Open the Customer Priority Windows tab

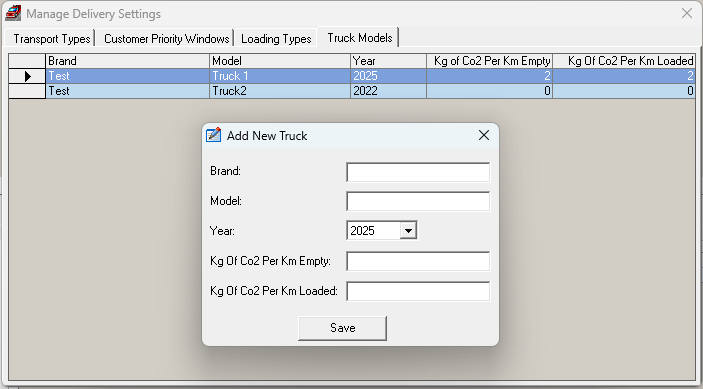coord(166,39)
